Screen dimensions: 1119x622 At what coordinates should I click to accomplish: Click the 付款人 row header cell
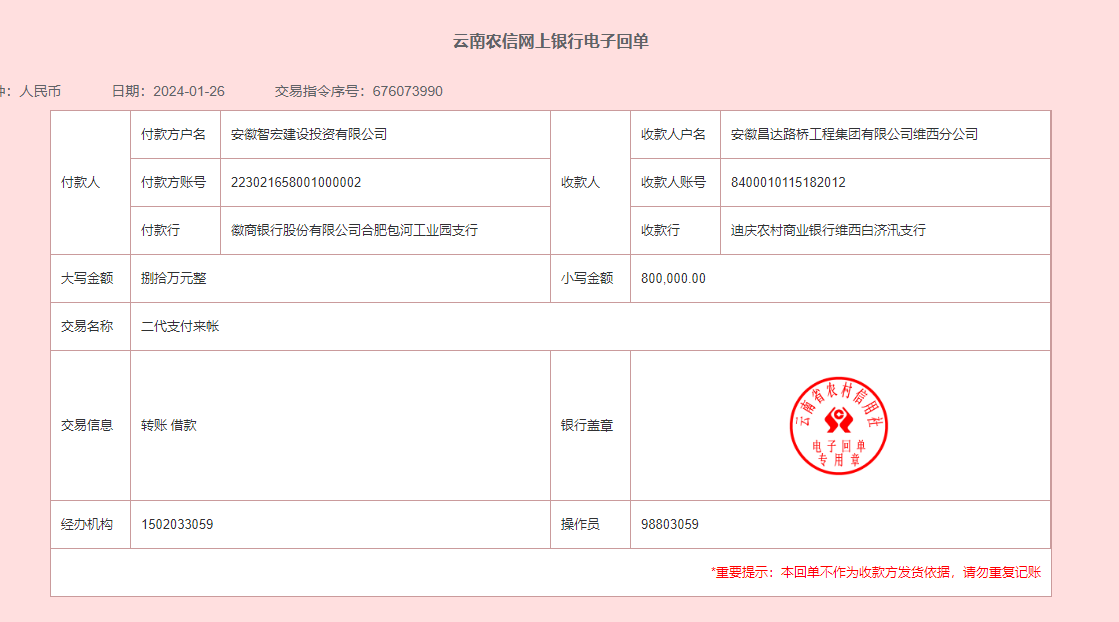click(81, 182)
